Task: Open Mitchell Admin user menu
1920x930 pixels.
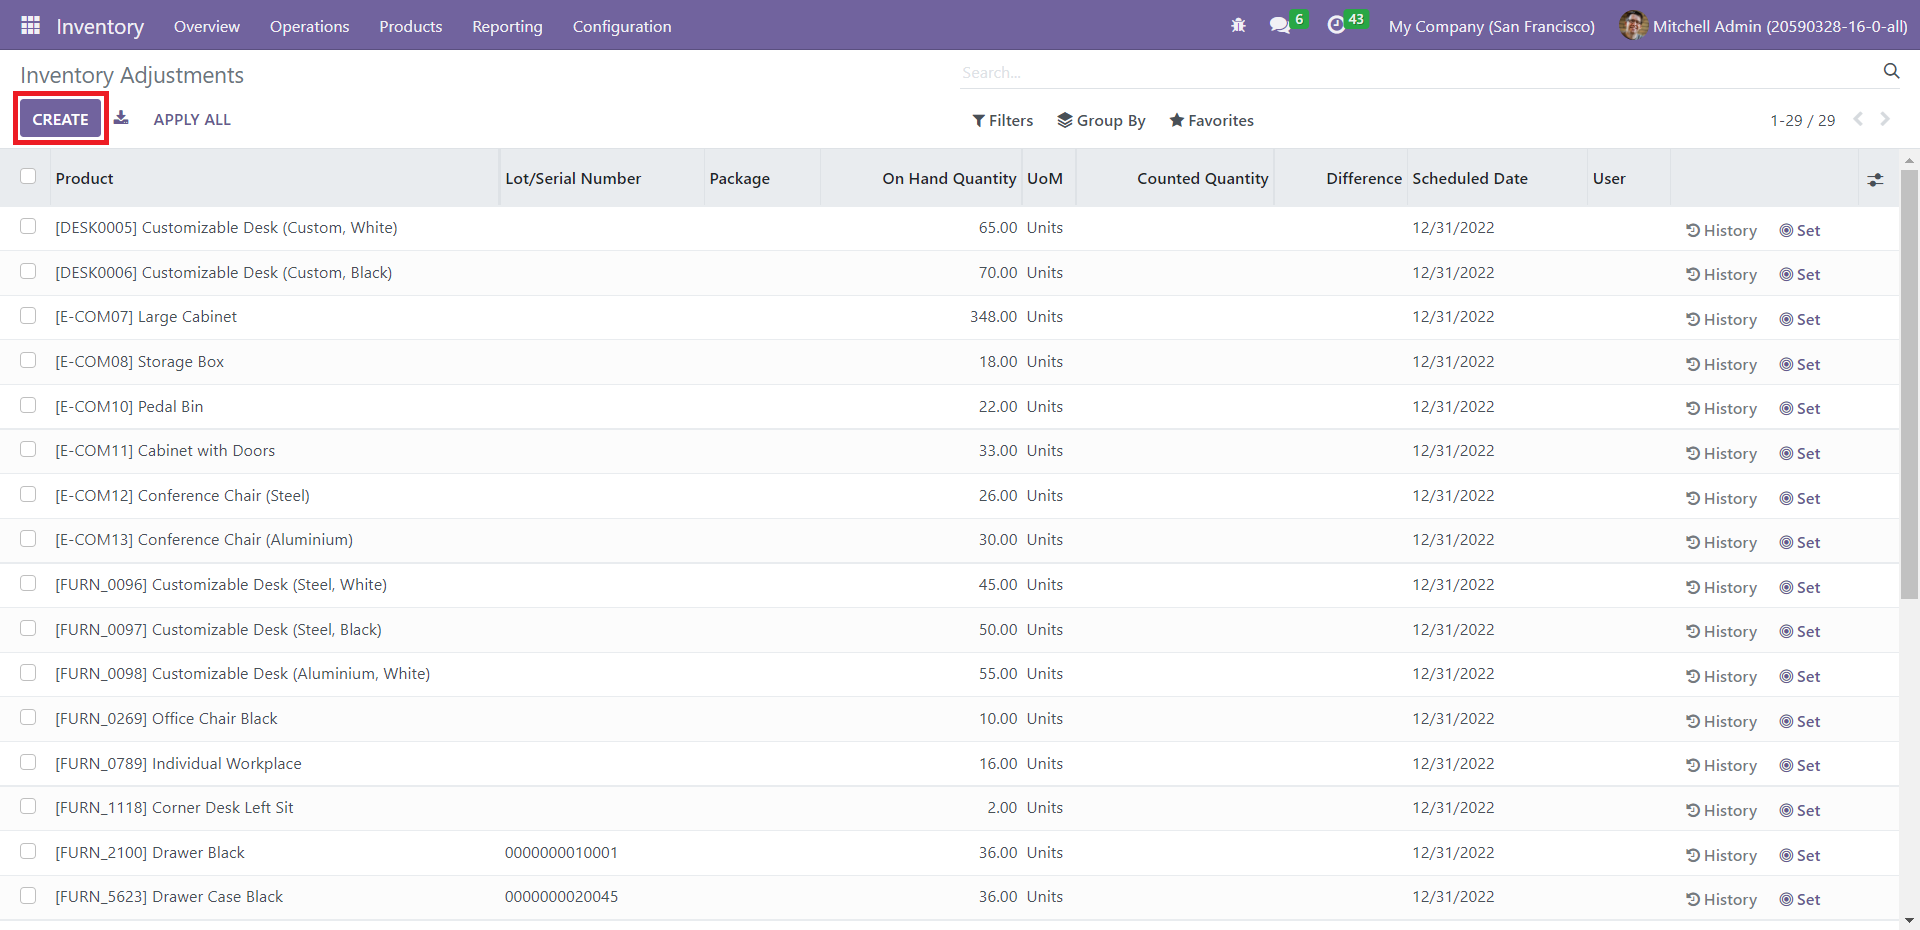Action: tap(1763, 26)
